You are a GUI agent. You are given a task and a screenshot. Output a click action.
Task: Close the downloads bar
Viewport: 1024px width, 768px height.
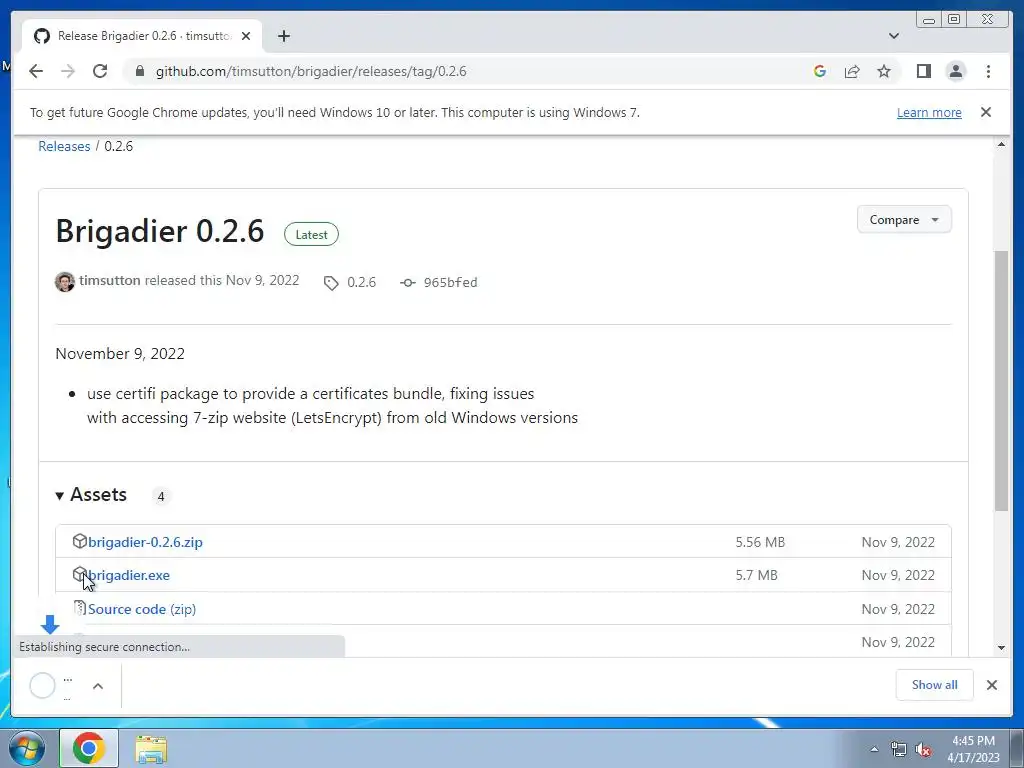(x=991, y=685)
